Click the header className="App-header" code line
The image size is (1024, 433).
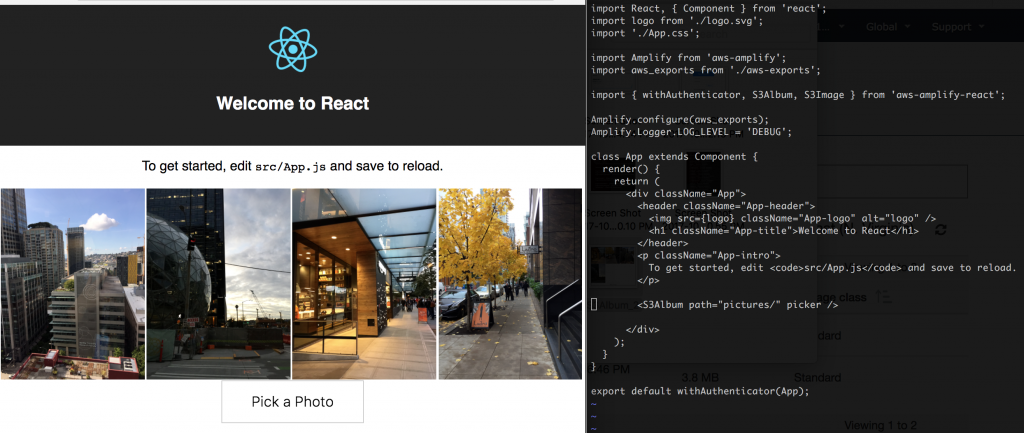pyautogui.click(x=726, y=206)
